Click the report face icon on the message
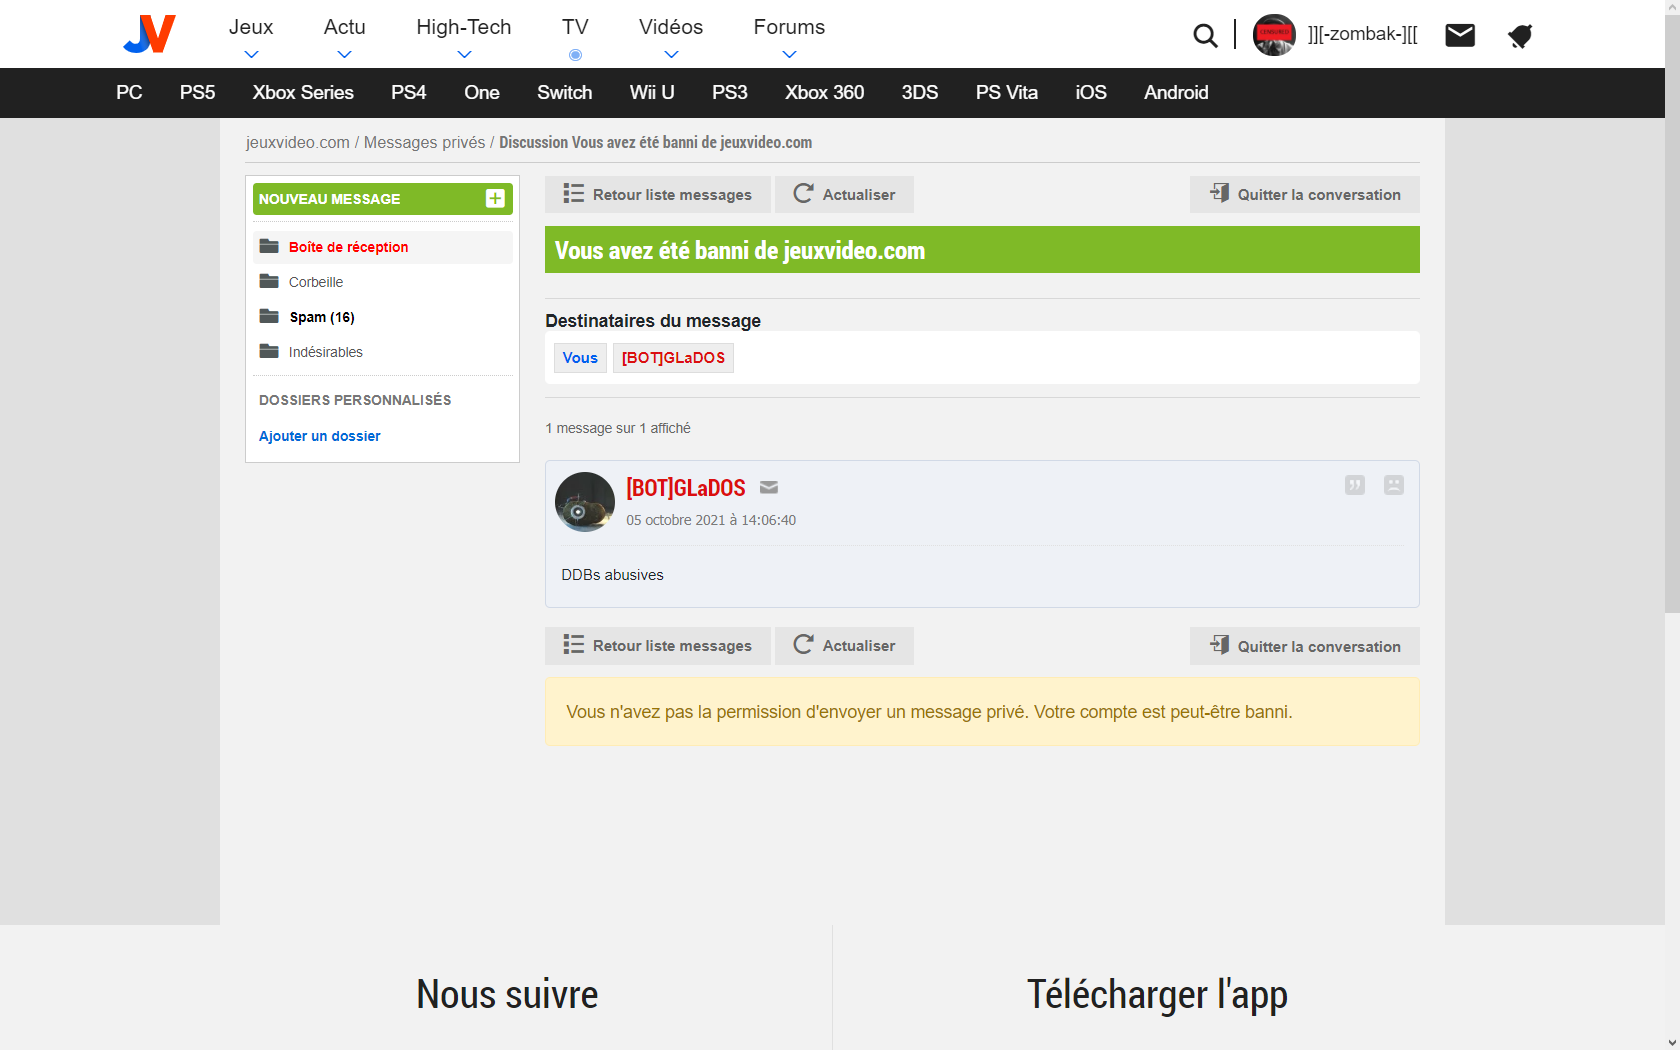 1394,485
